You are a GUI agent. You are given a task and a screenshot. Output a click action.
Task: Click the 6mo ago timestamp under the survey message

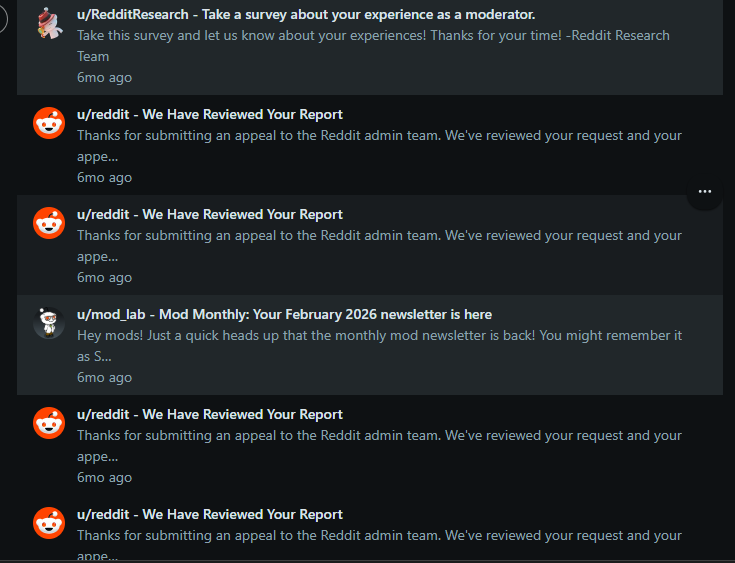click(105, 77)
